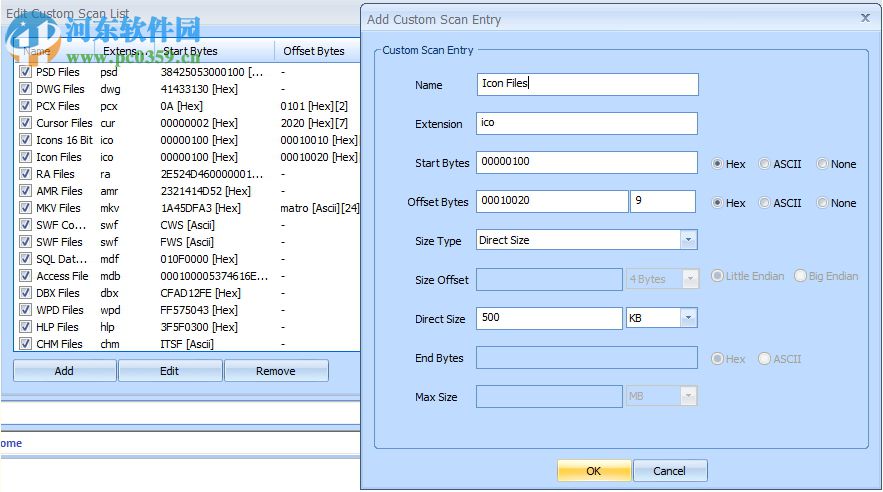Click the Offset Bytes value field

tap(552, 201)
